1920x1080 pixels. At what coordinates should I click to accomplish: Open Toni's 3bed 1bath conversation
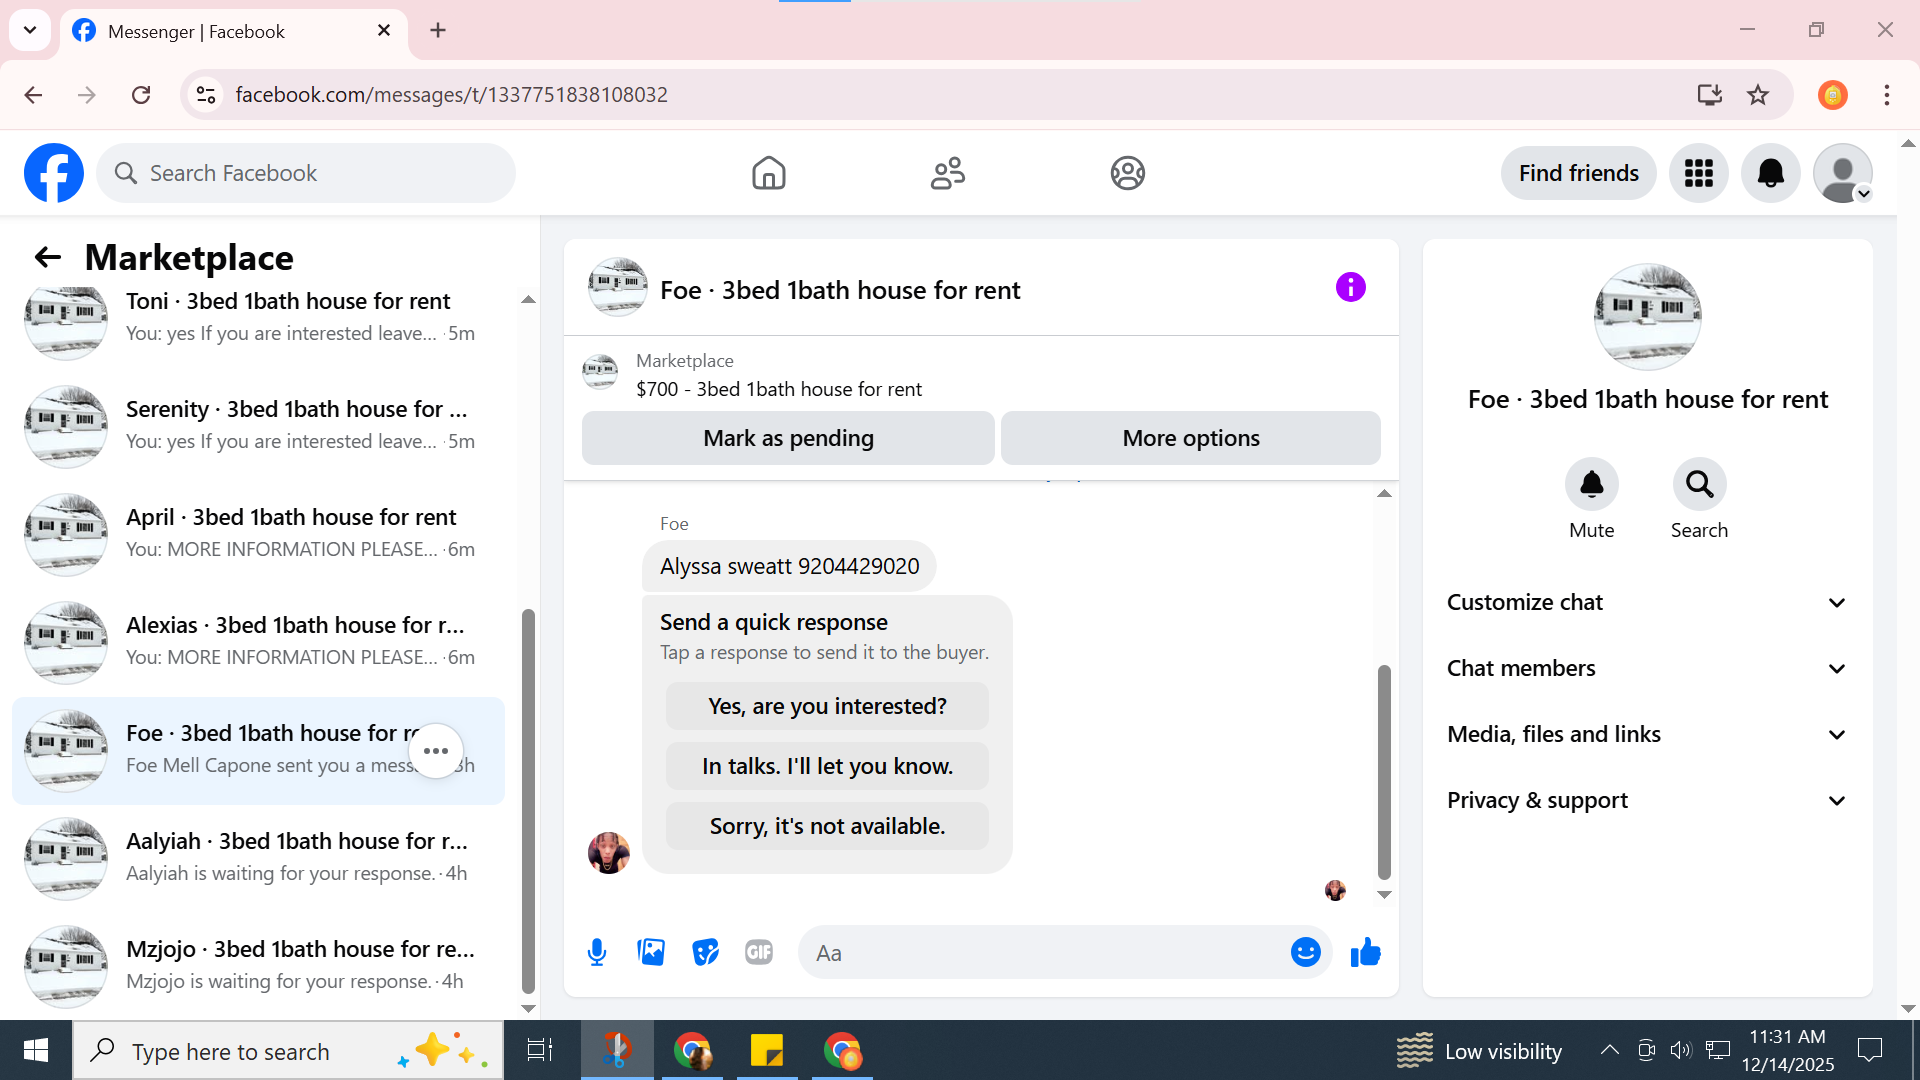click(258, 318)
